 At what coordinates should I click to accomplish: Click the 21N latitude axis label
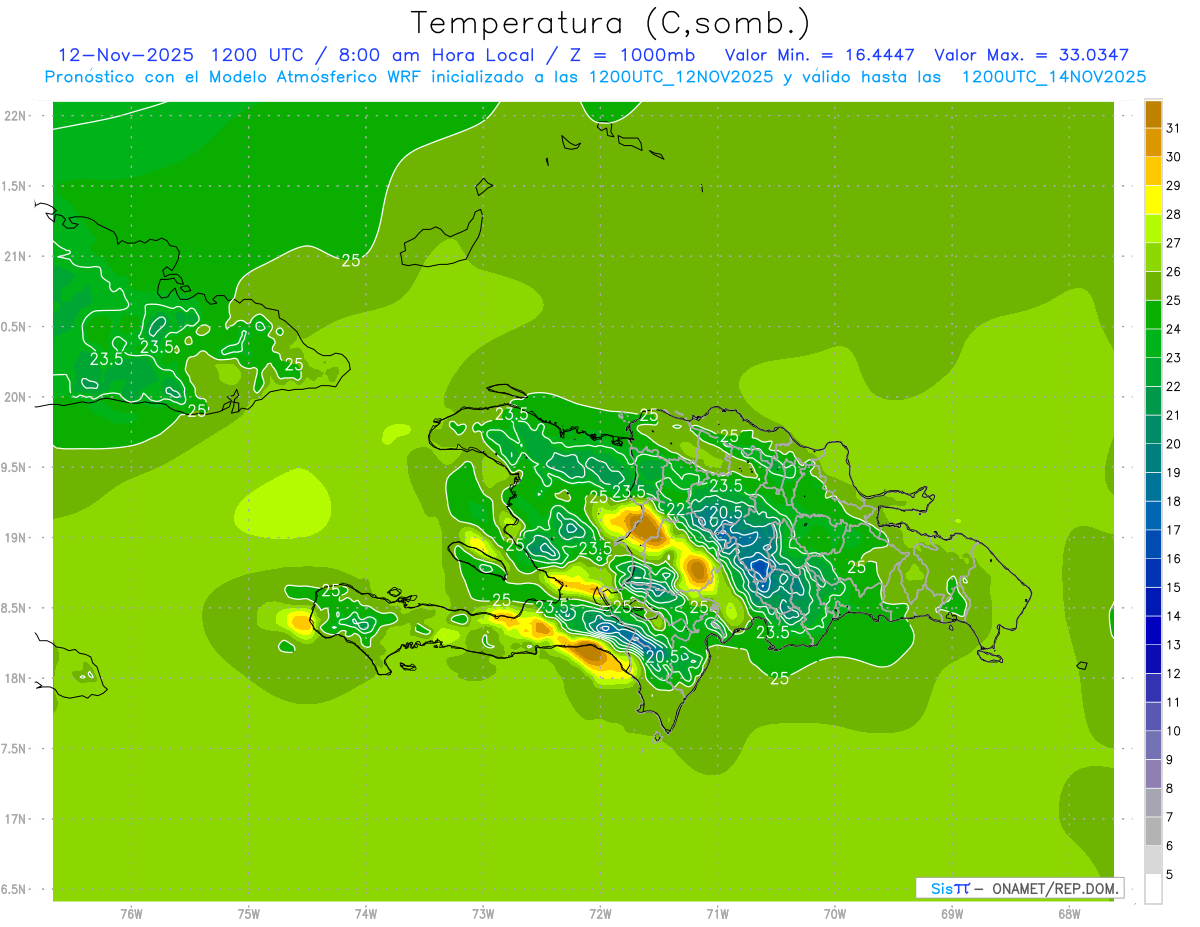(16, 257)
